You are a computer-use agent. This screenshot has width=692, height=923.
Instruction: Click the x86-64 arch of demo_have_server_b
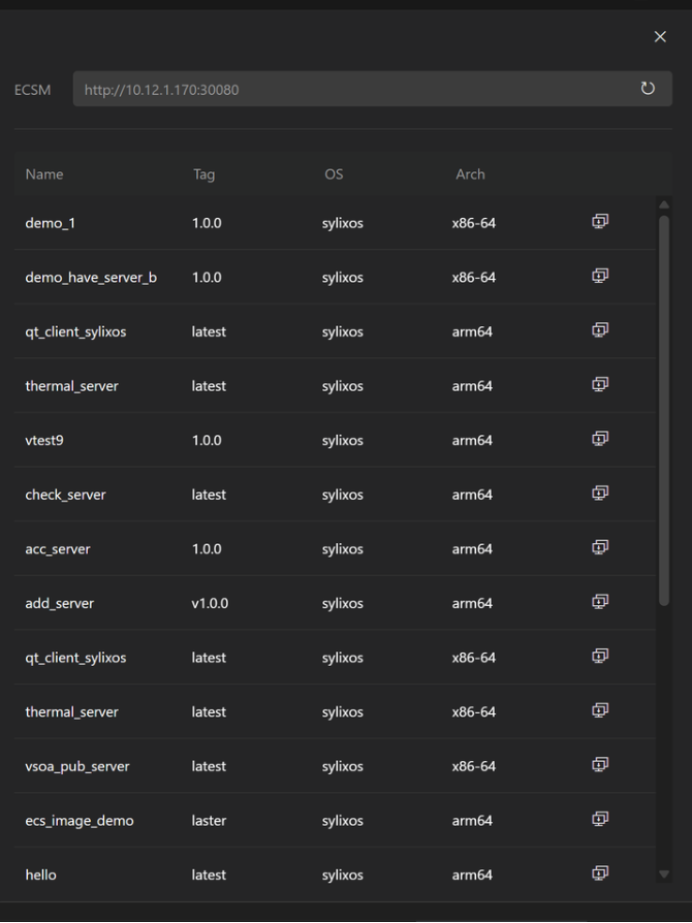point(474,277)
